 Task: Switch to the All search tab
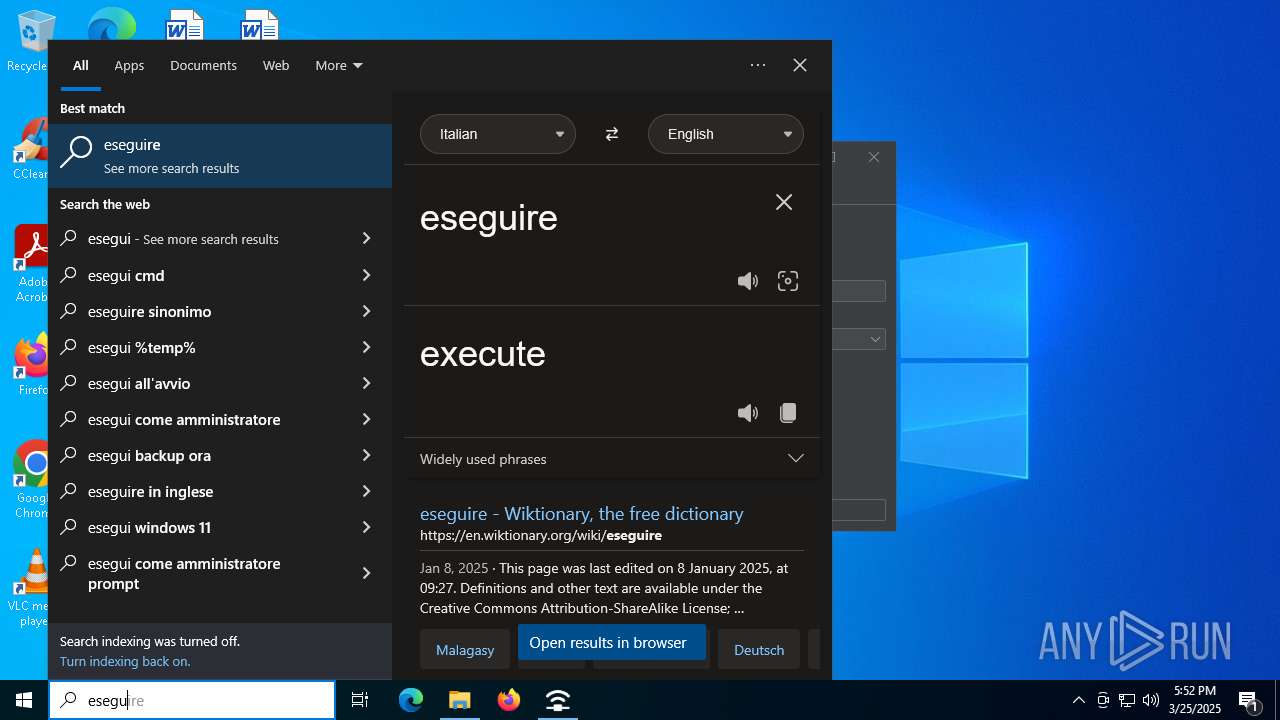pyautogui.click(x=81, y=65)
